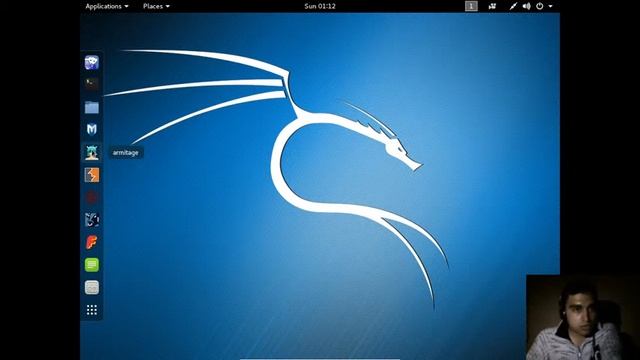Open the green Leafpad text editor icon
The image size is (640, 360).
91,265
